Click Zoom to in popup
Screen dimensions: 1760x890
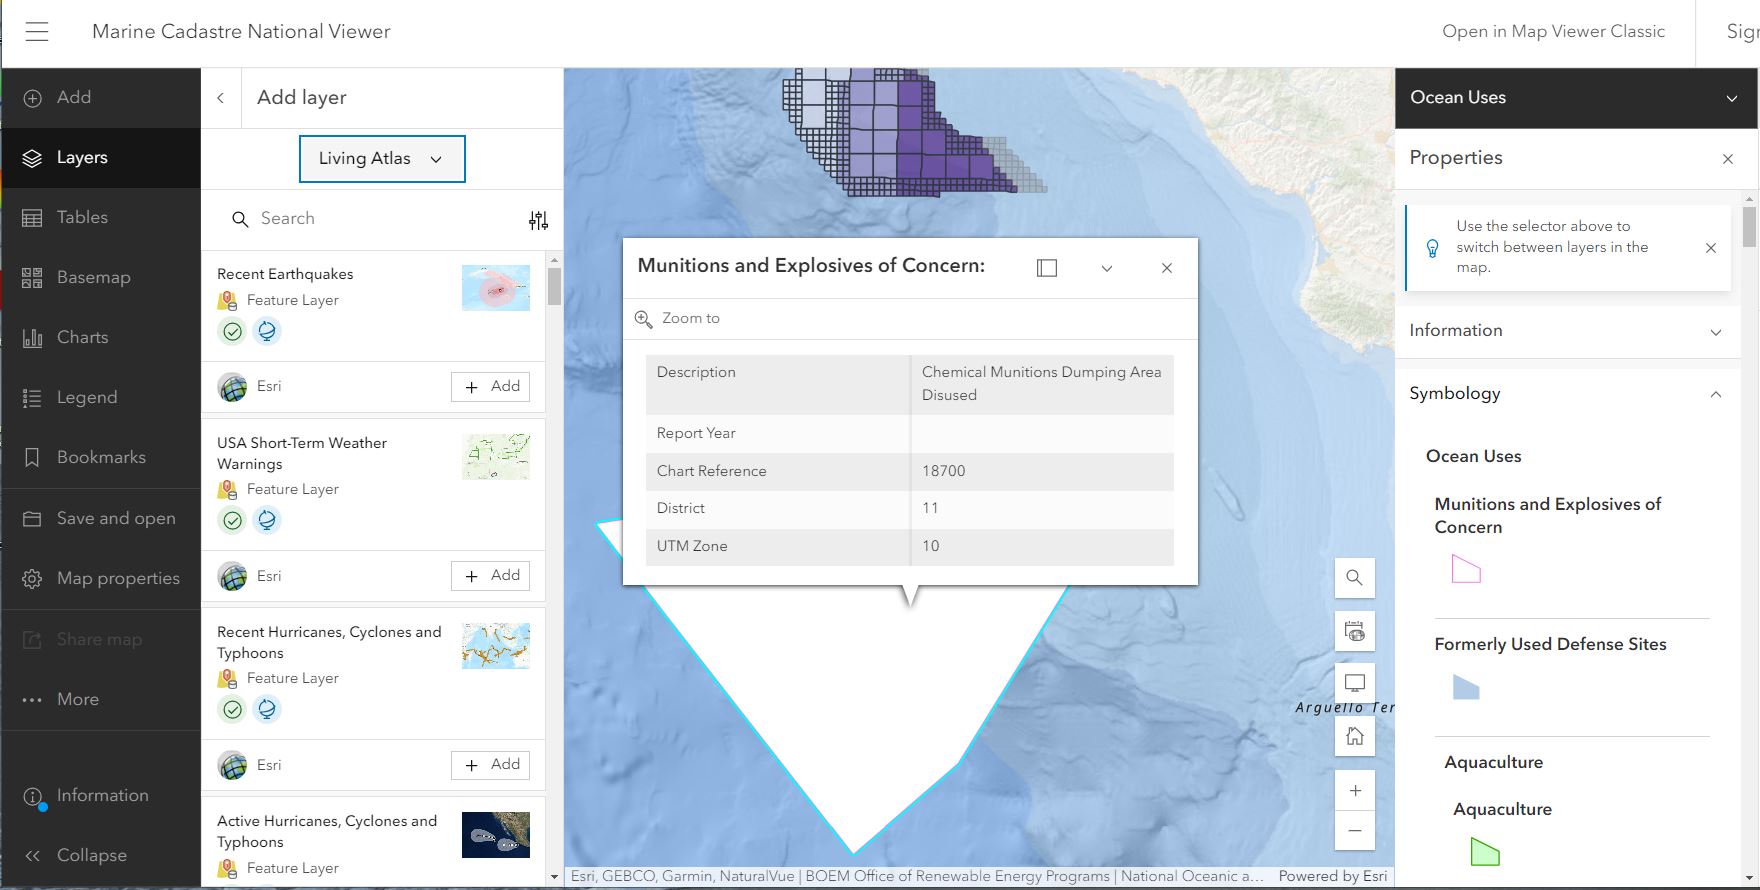point(678,318)
